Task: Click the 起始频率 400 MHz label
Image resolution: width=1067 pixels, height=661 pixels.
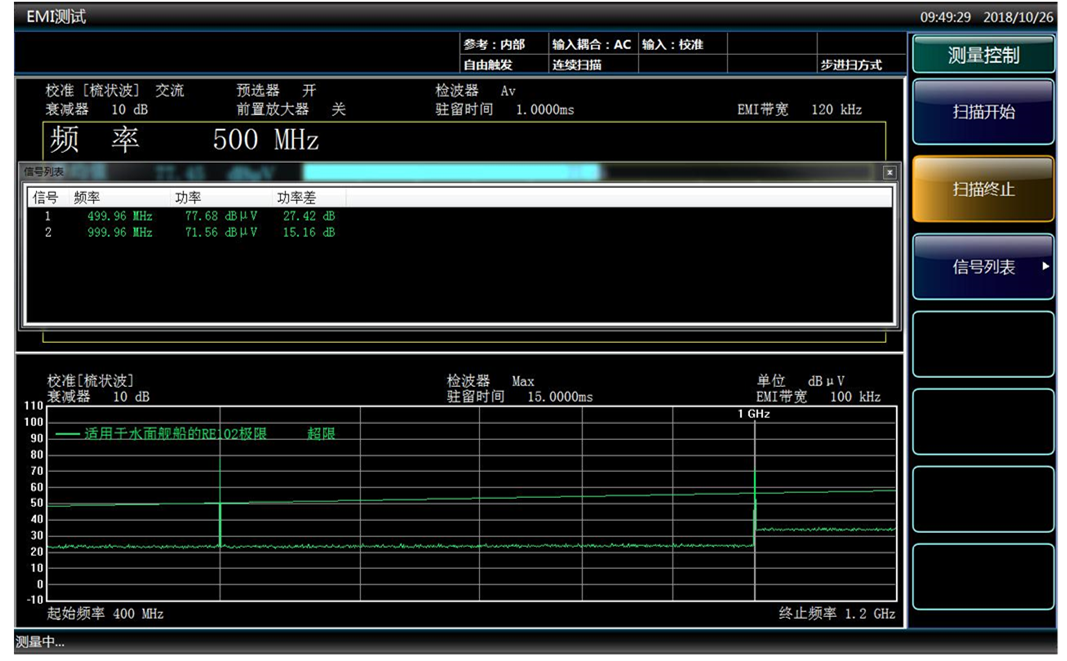Action: tap(105, 613)
